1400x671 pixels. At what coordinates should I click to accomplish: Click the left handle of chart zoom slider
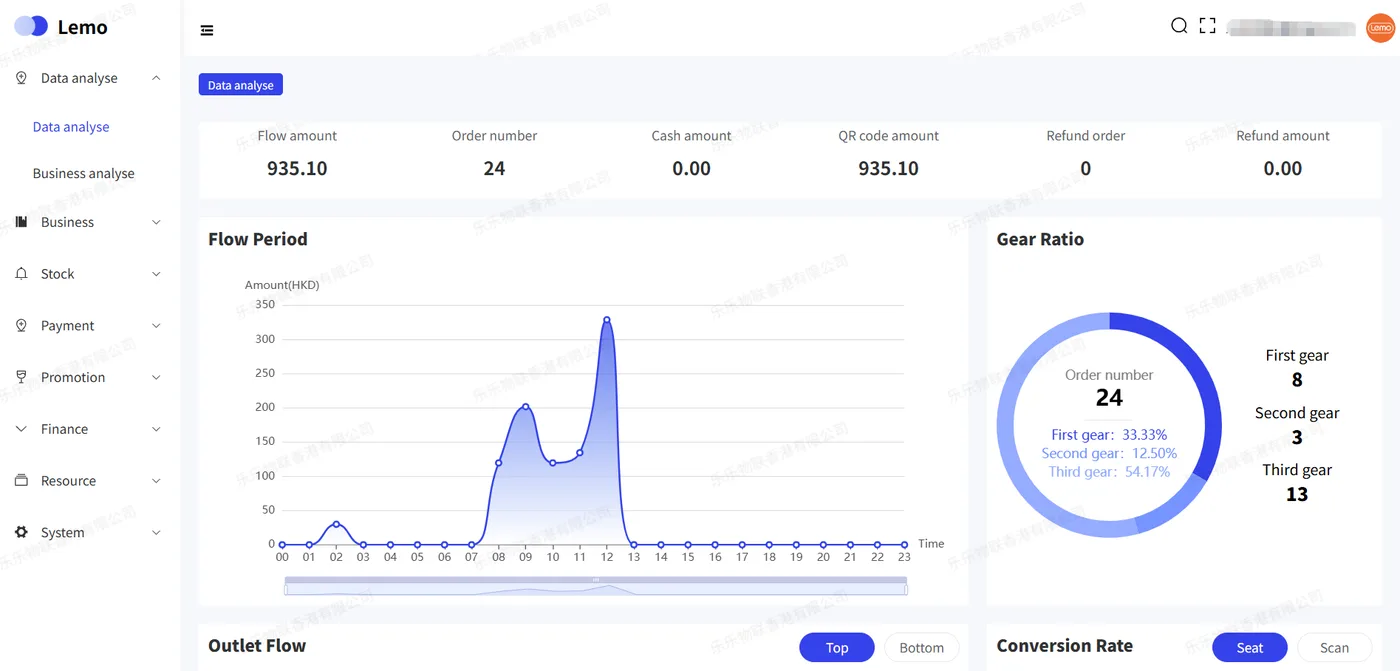[x=285, y=590]
